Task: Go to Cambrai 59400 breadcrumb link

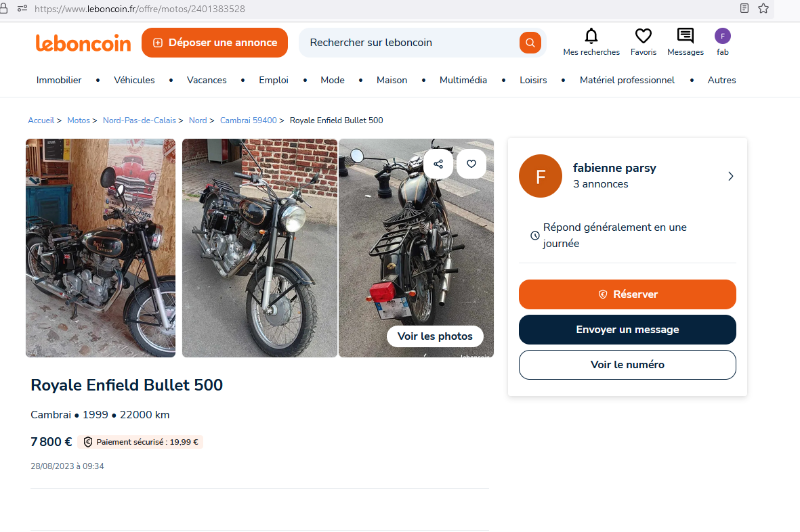Action: click(248, 120)
